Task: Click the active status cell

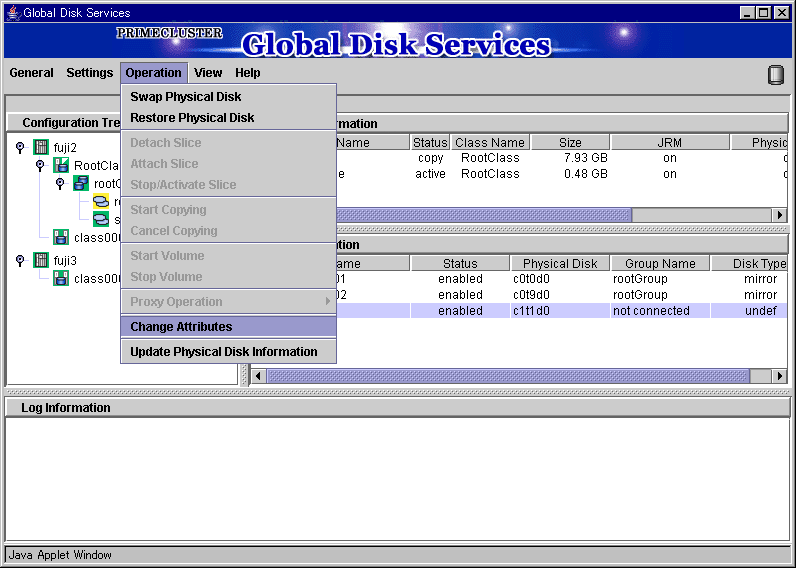Action: tap(430, 174)
